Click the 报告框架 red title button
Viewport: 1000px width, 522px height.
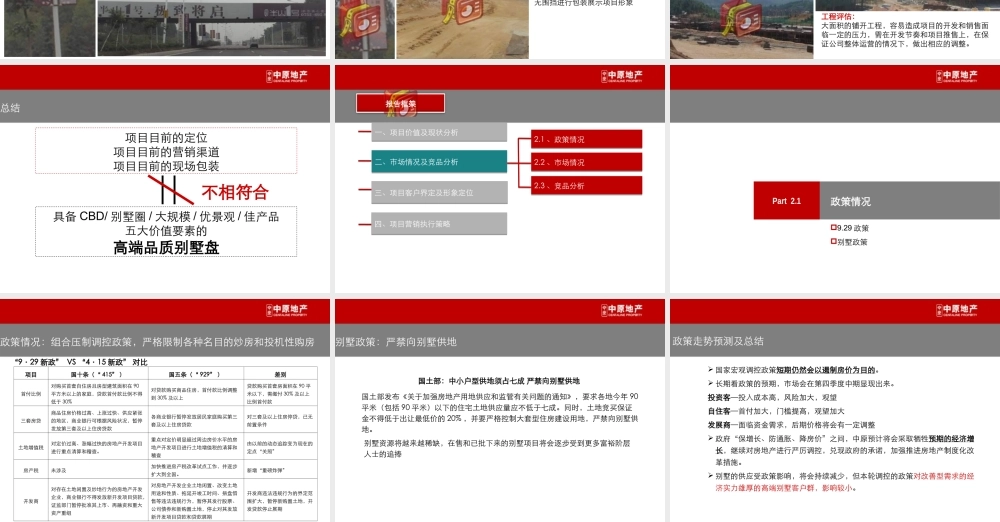point(386,103)
